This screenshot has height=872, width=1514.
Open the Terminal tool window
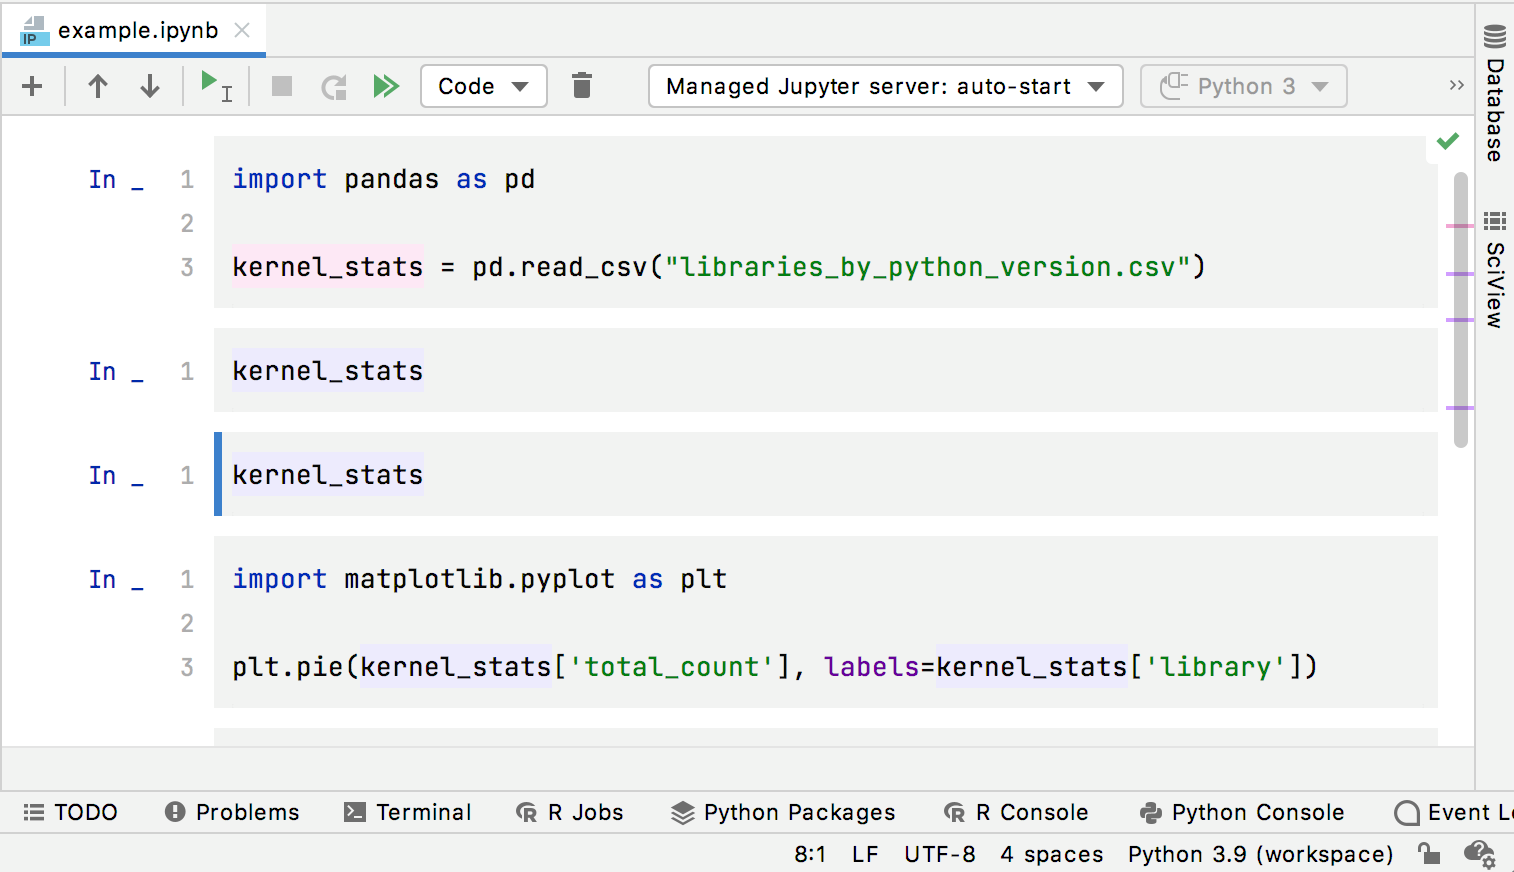(x=408, y=812)
